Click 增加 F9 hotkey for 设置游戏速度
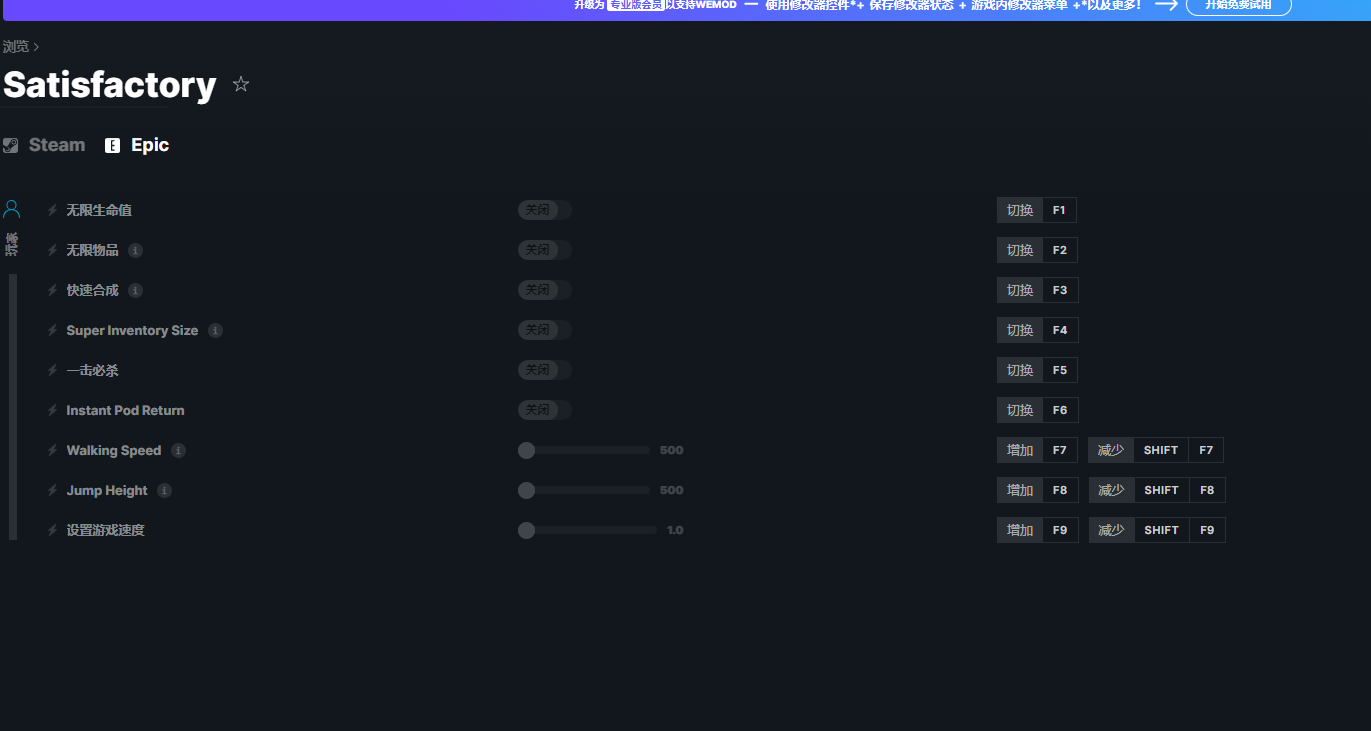This screenshot has height=731, width=1371. [x=1037, y=530]
